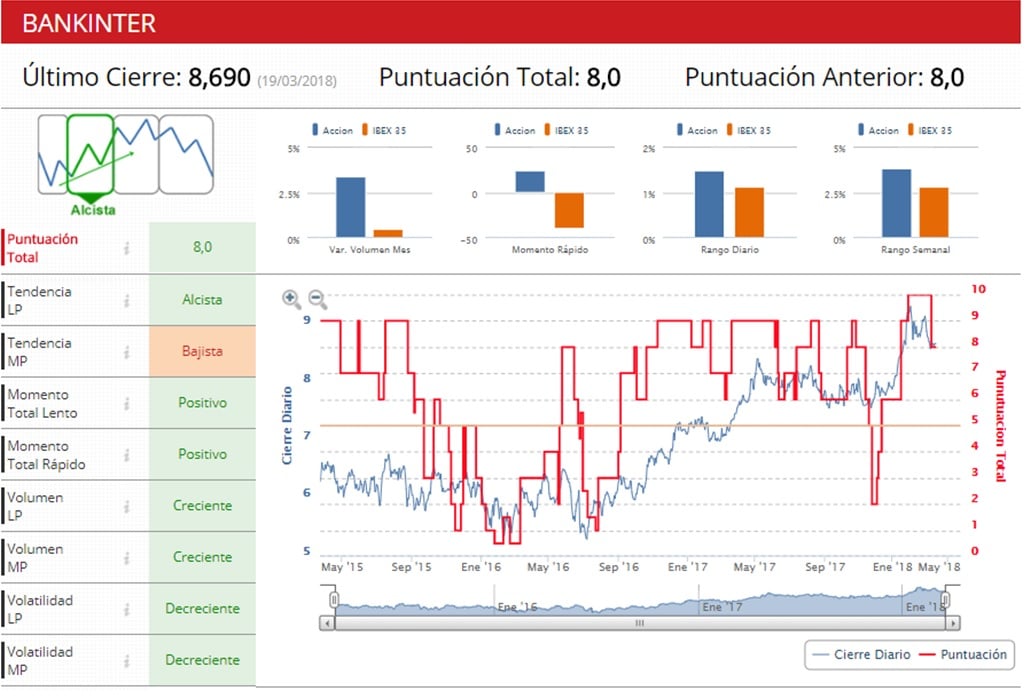The width and height of the screenshot is (1032, 696).
Task: Click the Puntuación Anterior: 8,0 heading
Action: [x=825, y=78]
